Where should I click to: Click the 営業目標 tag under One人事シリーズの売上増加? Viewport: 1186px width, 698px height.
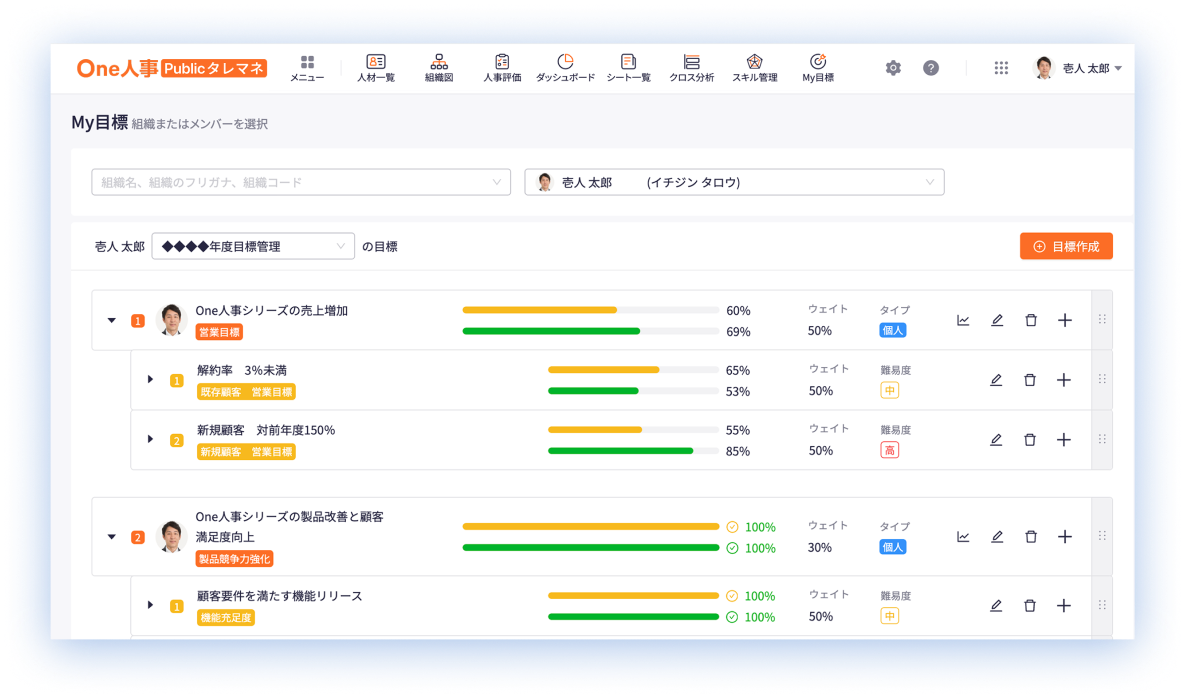219,332
